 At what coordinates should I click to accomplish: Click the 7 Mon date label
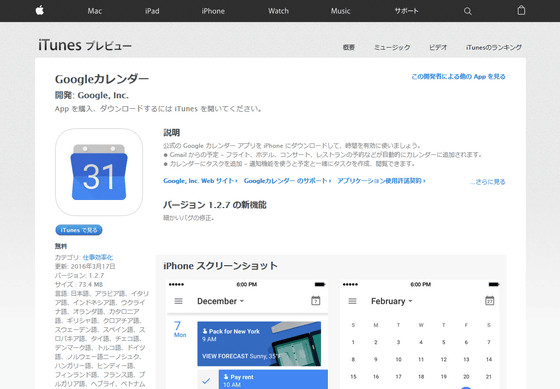[x=180, y=329]
